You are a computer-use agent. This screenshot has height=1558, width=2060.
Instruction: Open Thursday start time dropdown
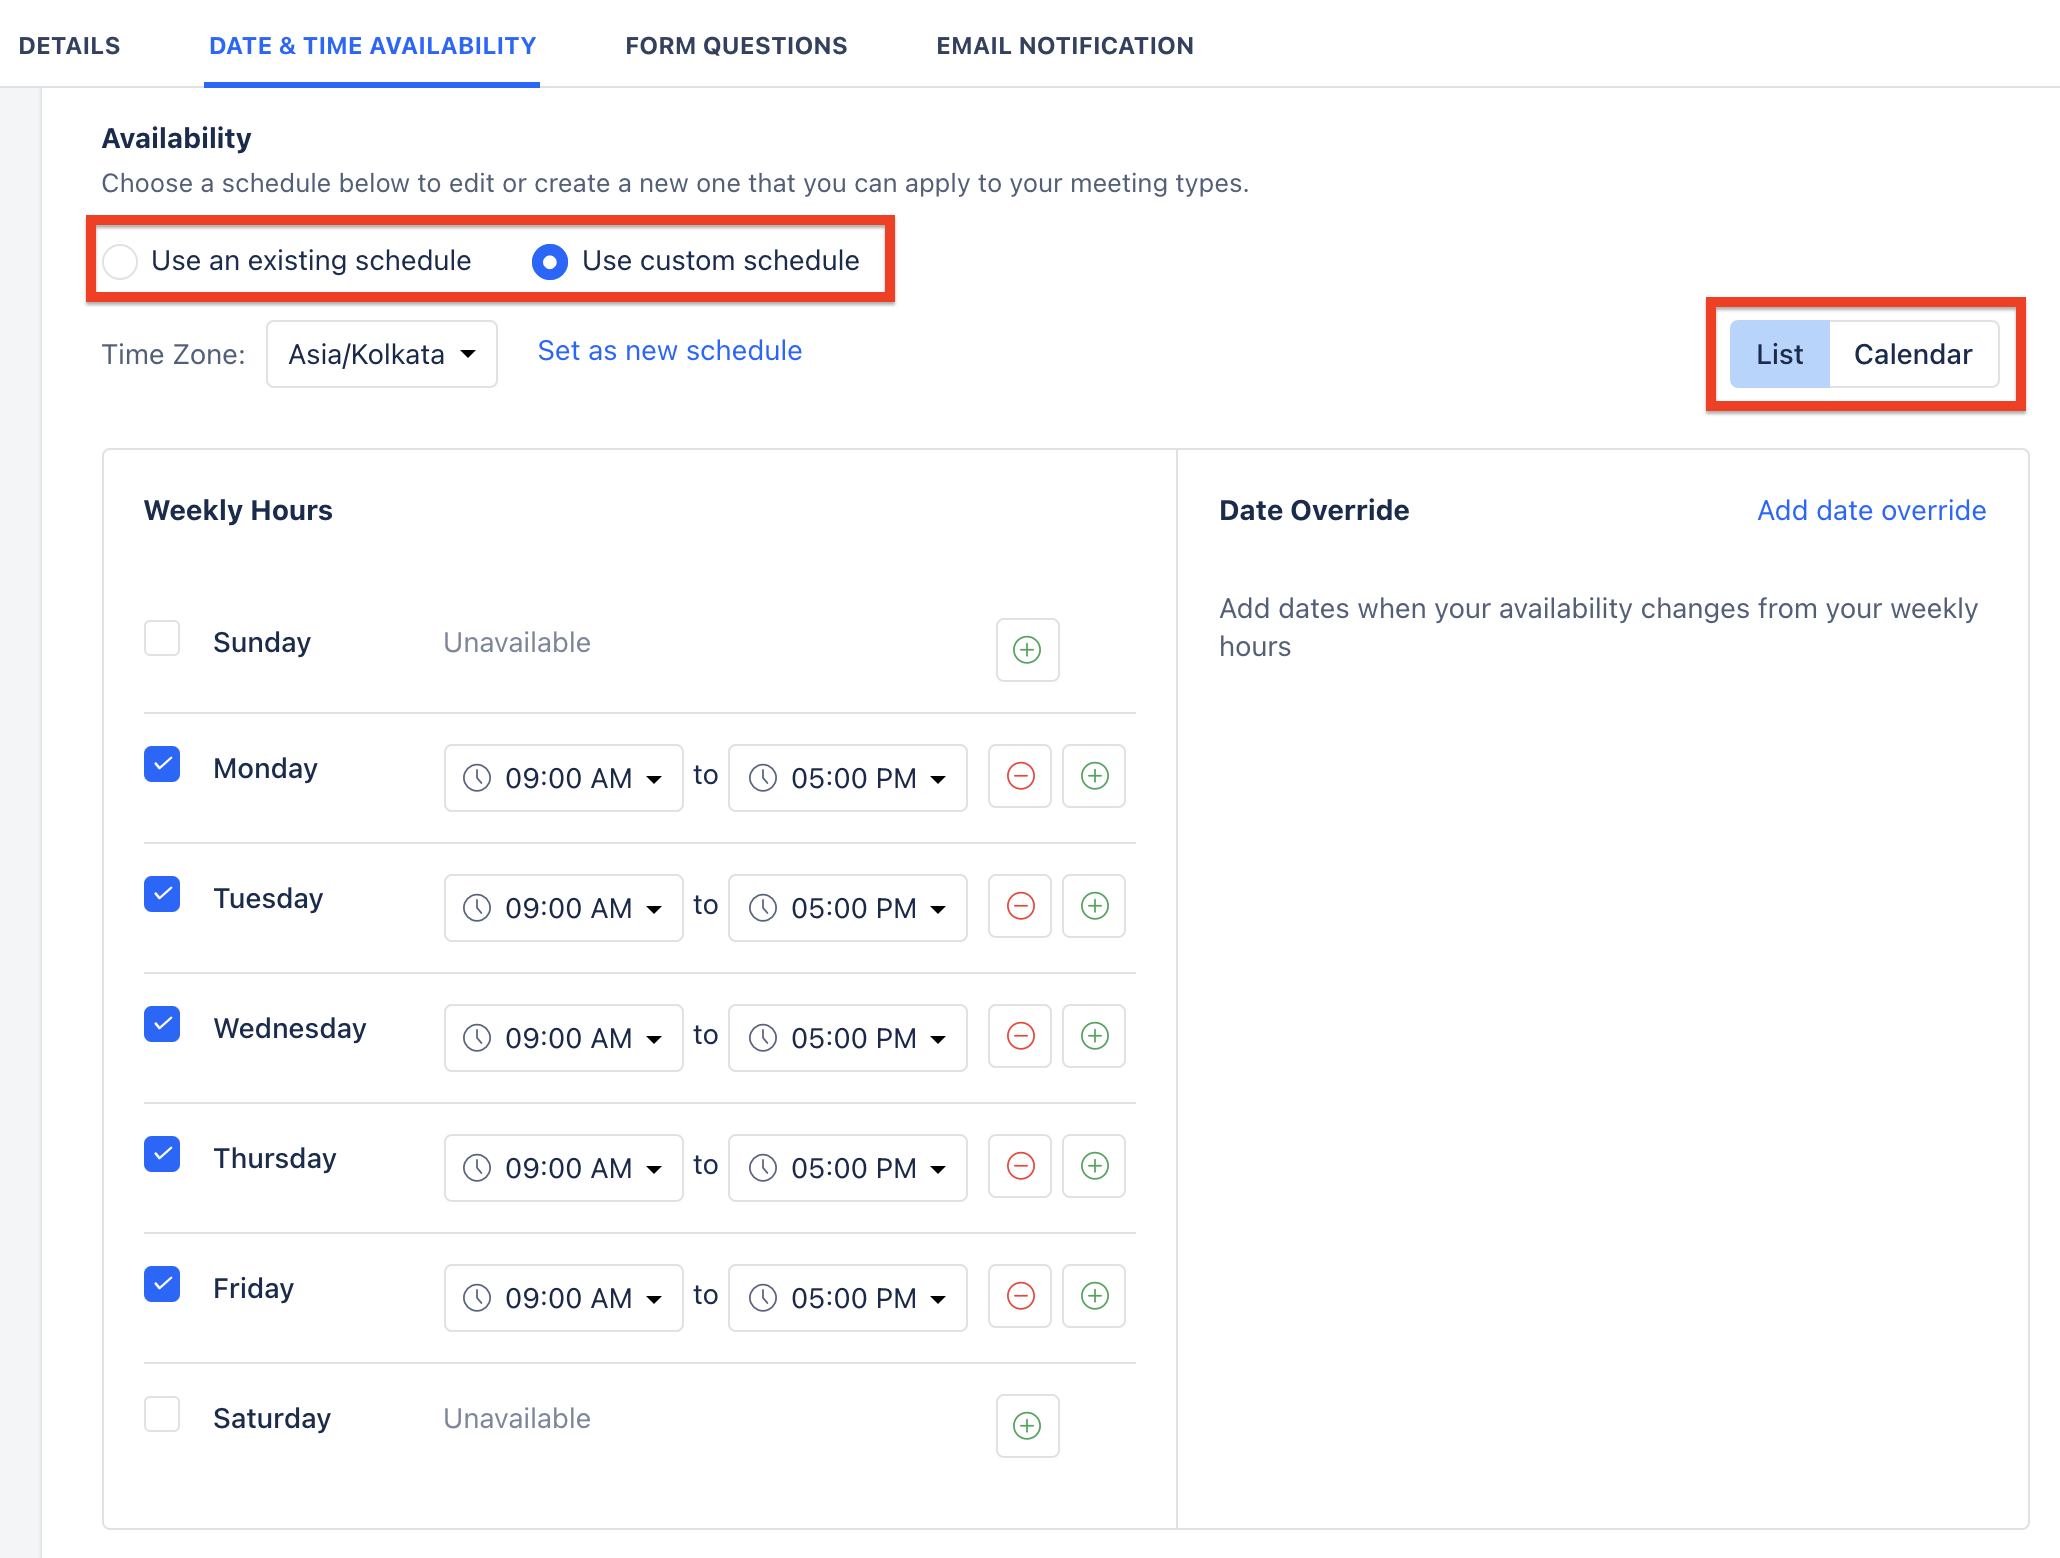[564, 1168]
